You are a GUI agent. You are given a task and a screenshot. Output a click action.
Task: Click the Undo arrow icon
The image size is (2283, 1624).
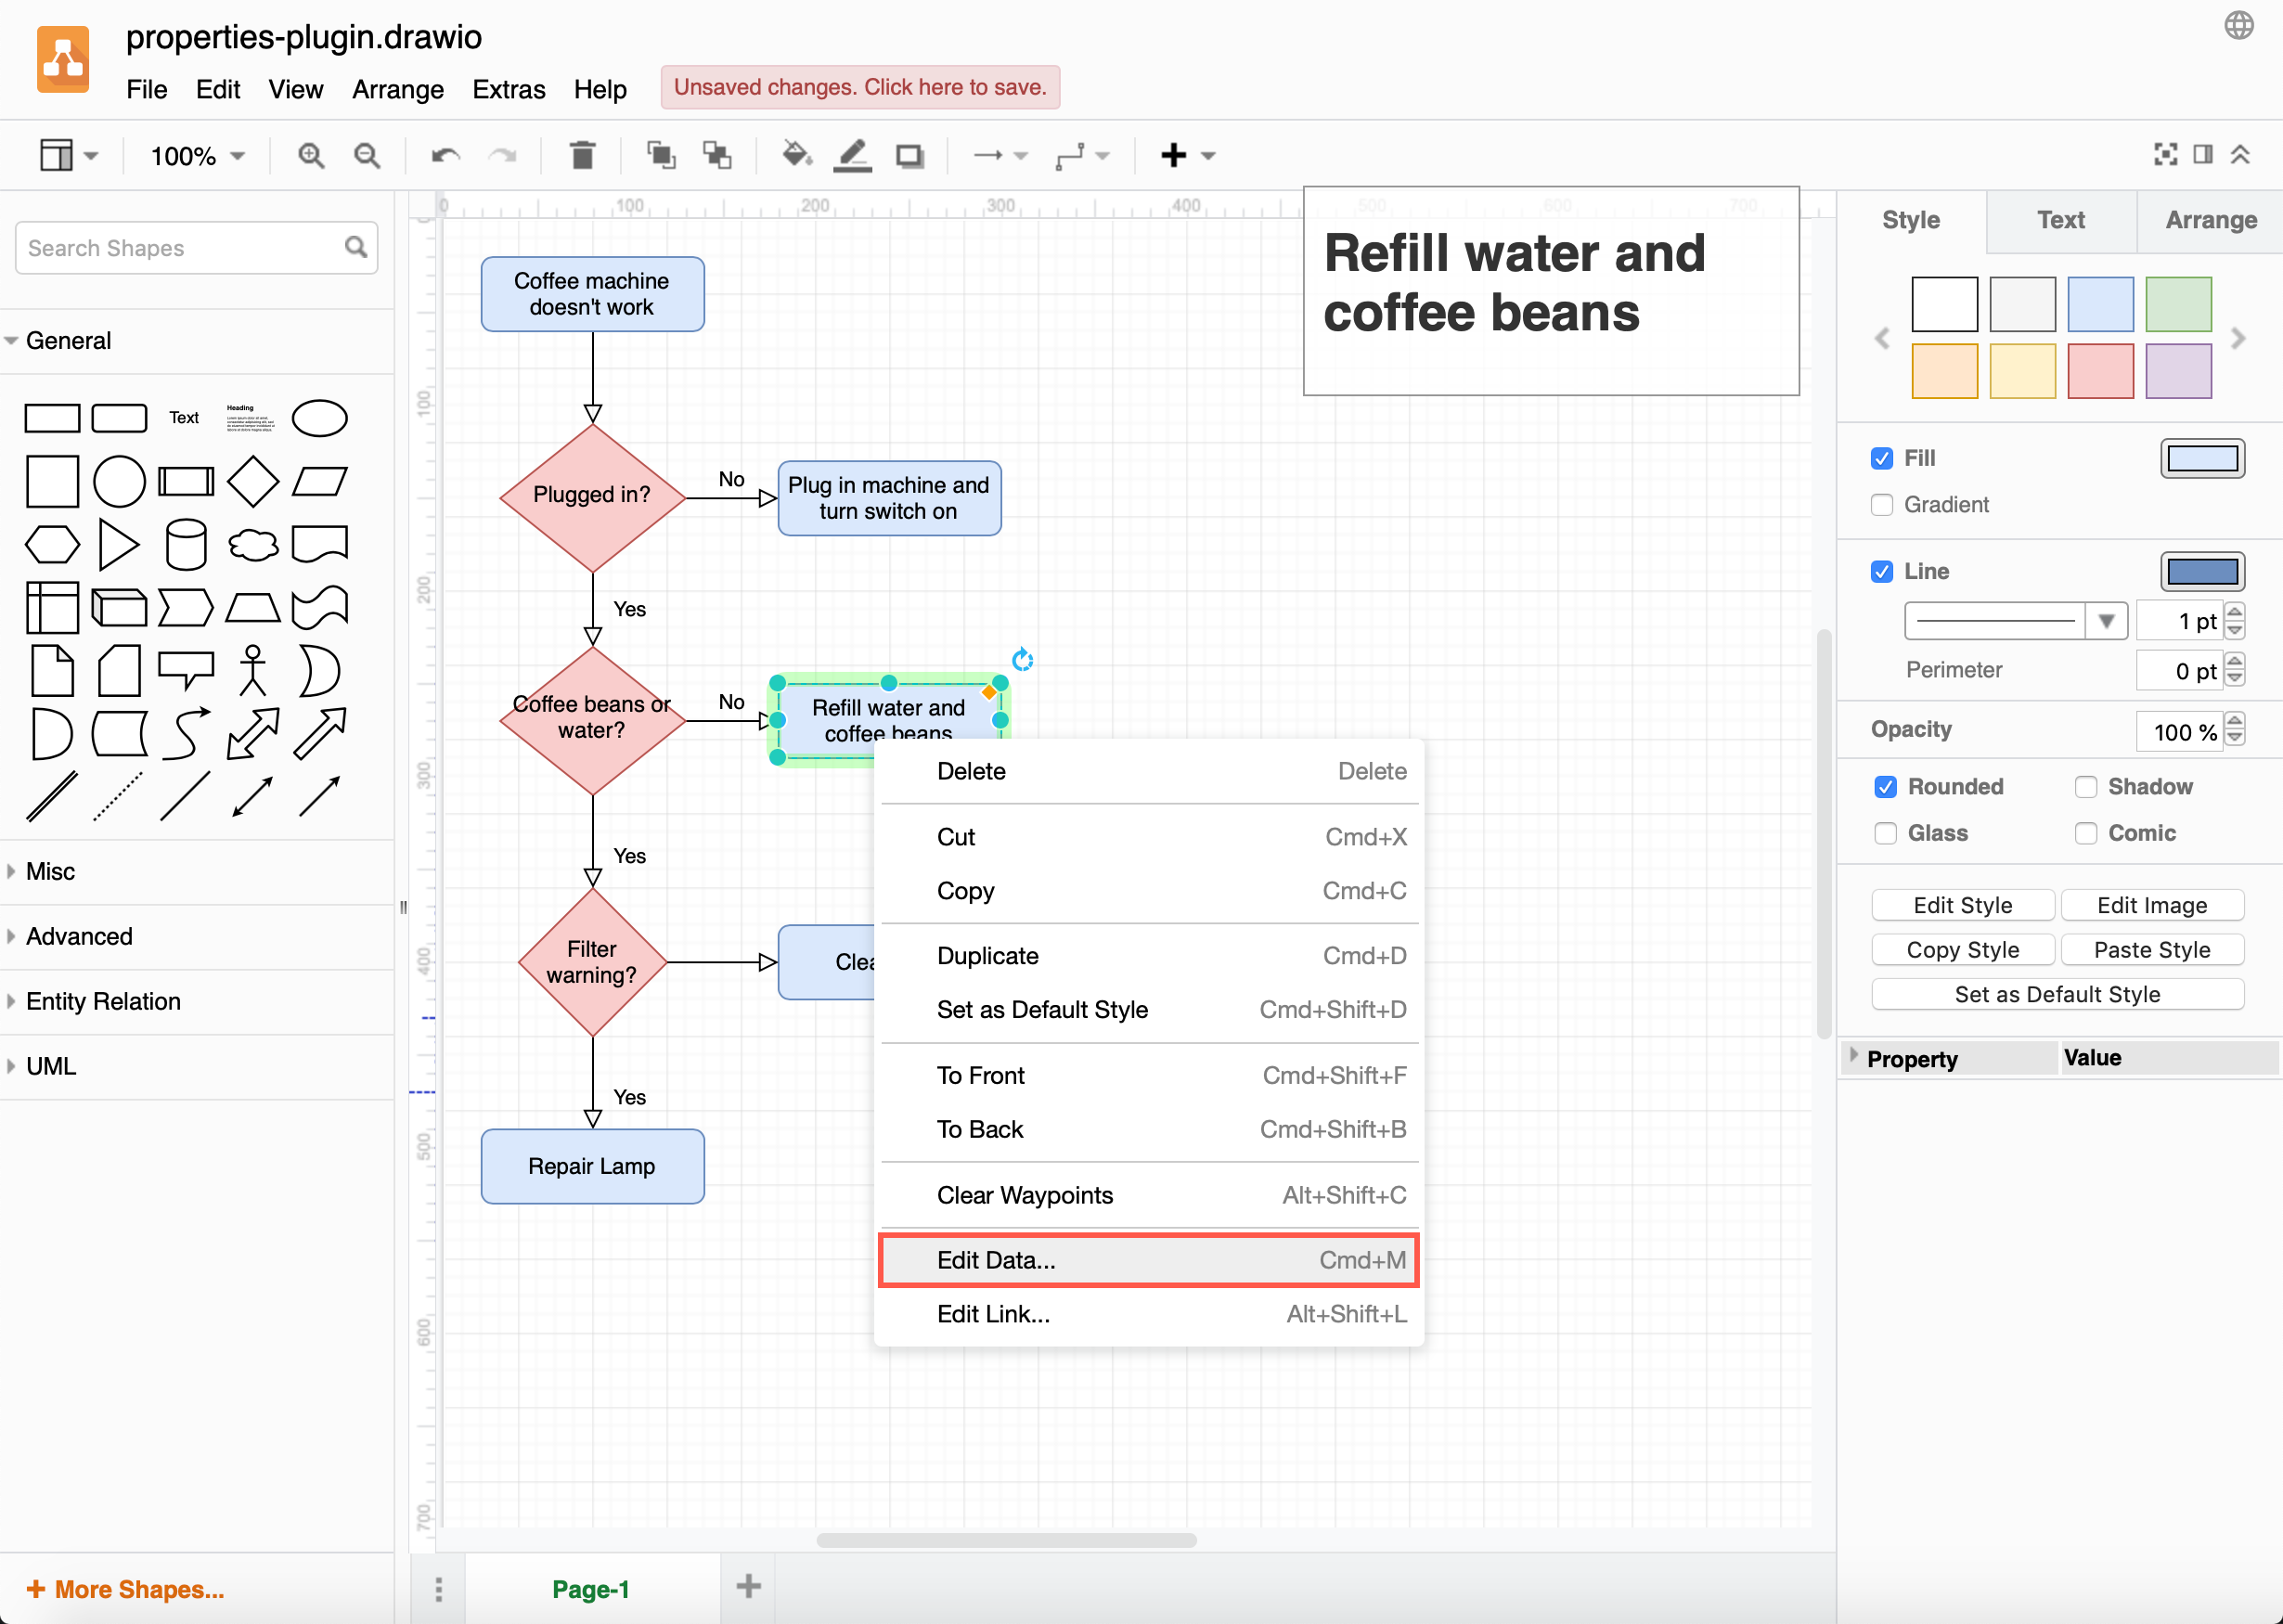(445, 155)
